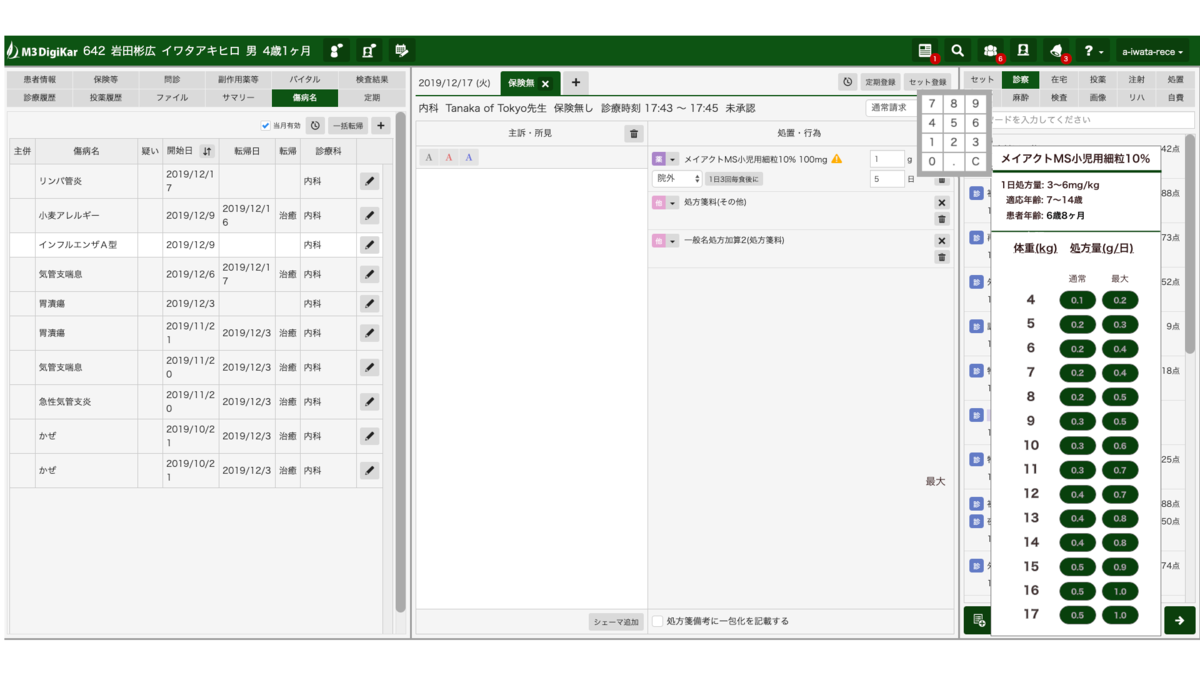Click history clock icon beside 定期登録

tap(847, 82)
